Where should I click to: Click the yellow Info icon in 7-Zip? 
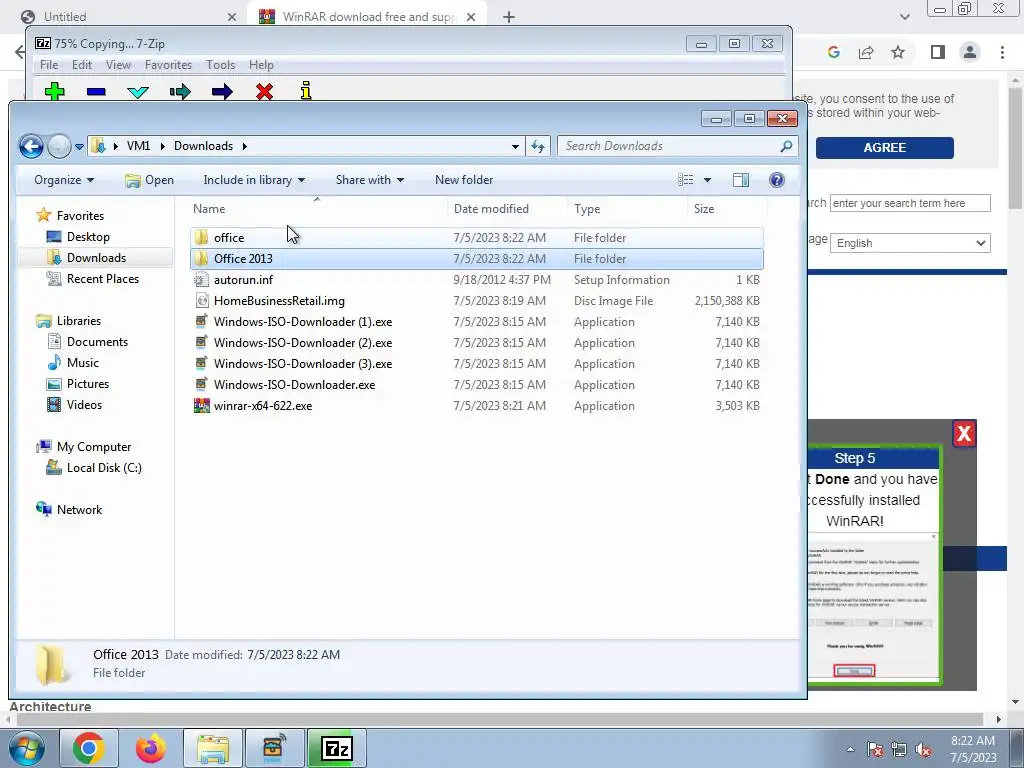[306, 91]
